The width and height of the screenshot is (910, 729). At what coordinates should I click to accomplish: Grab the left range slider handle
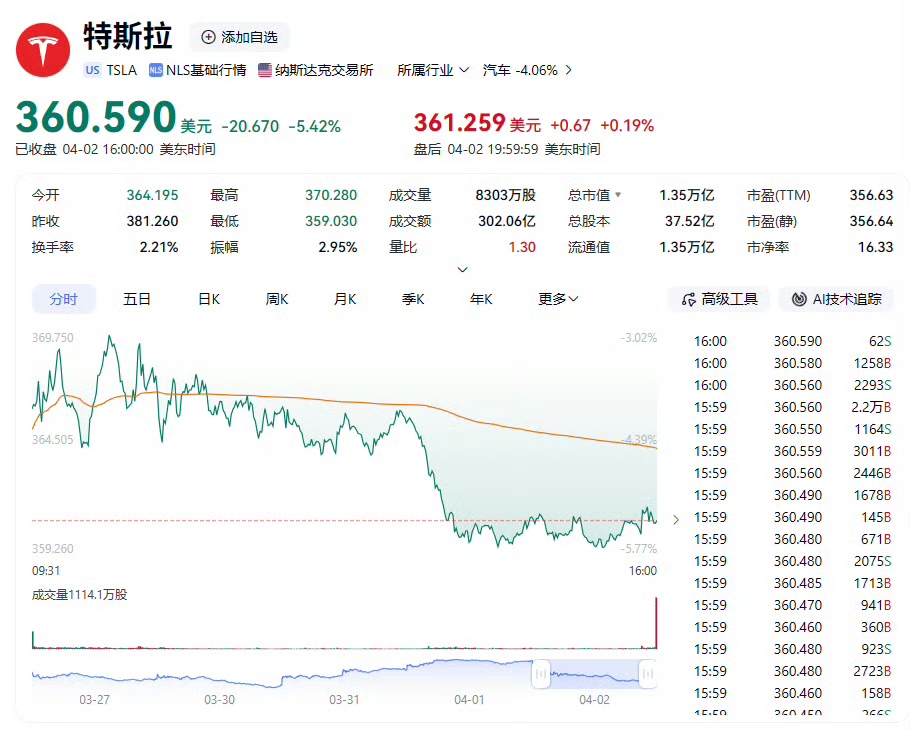[x=540, y=674]
